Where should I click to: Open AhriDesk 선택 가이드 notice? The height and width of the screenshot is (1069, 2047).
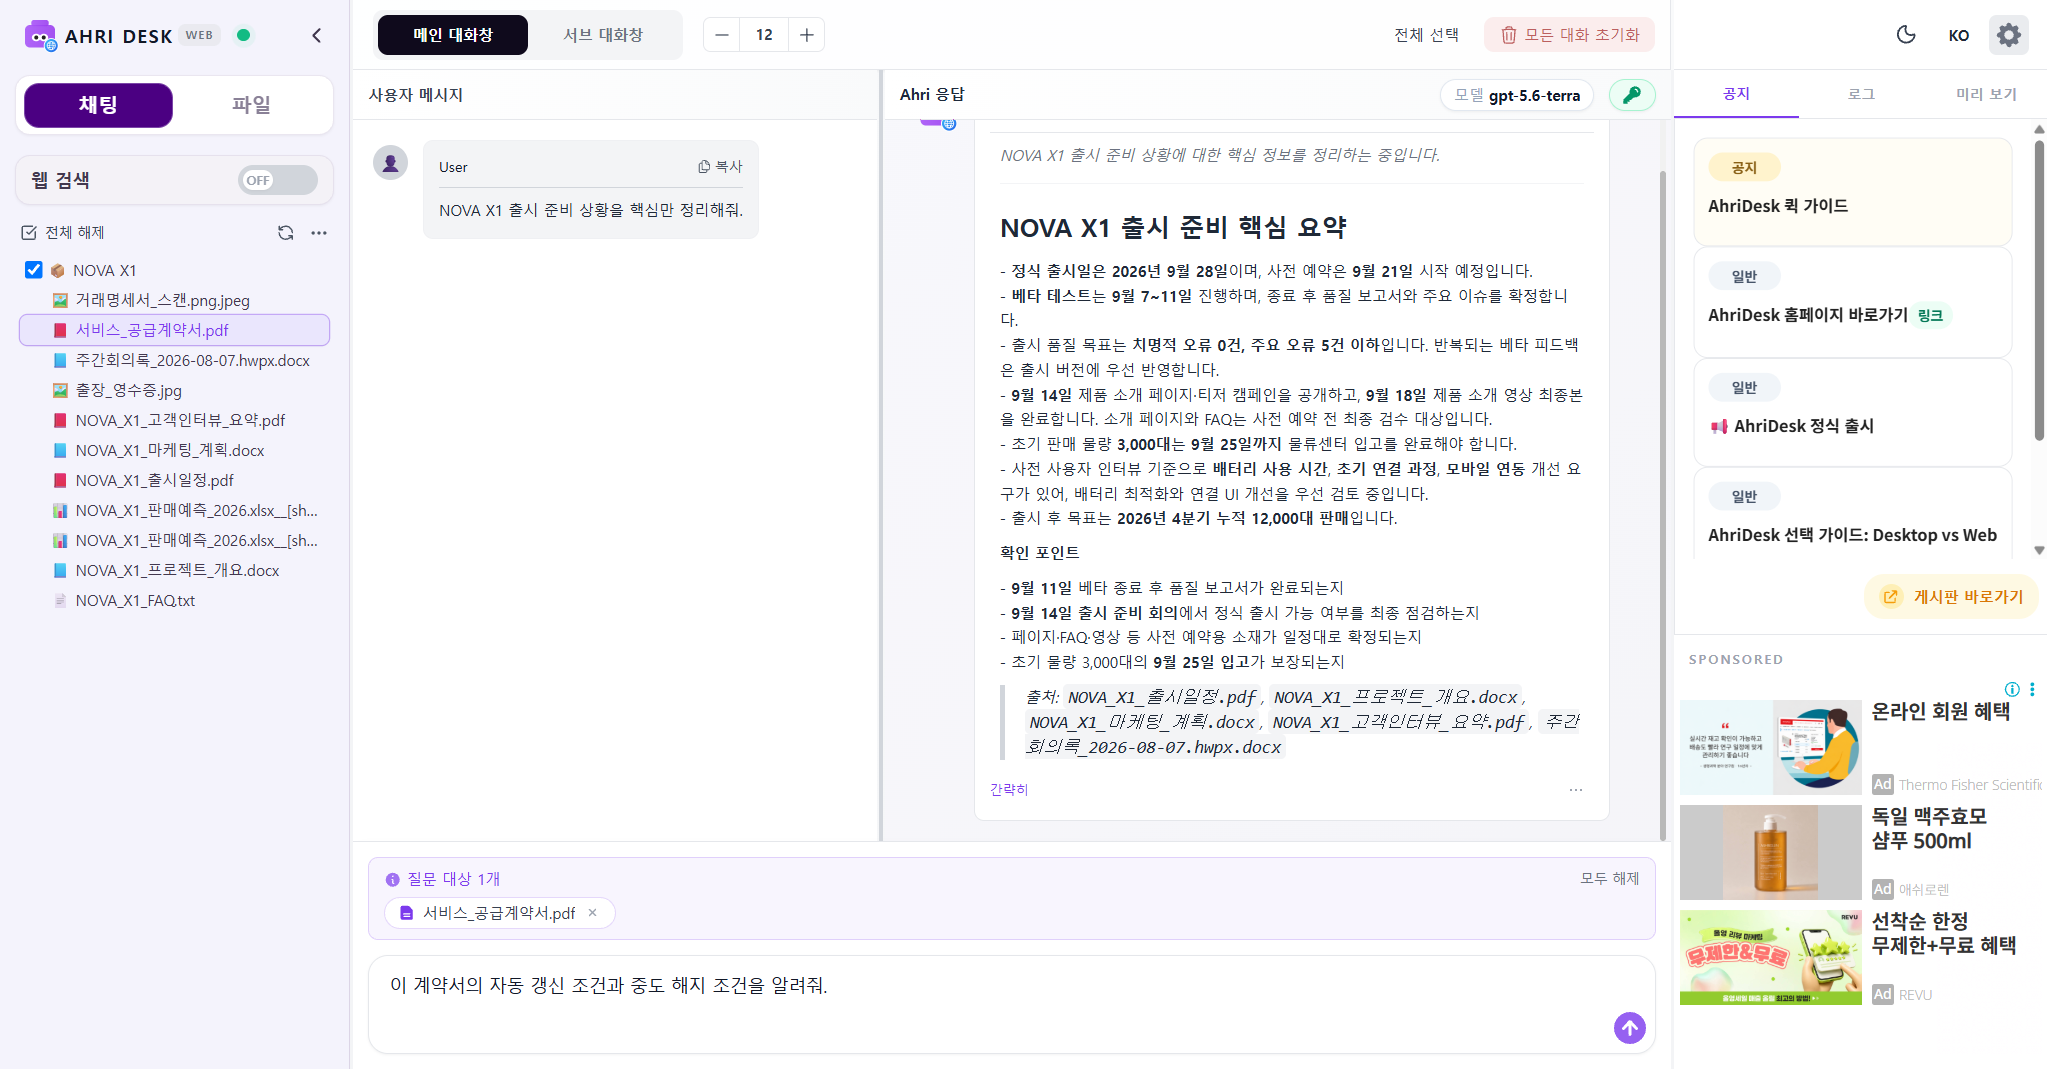pos(1852,514)
